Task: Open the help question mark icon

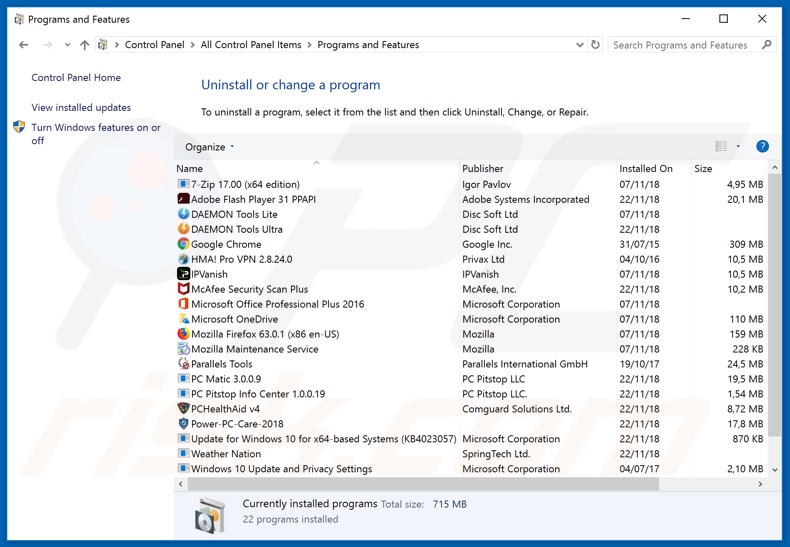Action: pos(762,147)
